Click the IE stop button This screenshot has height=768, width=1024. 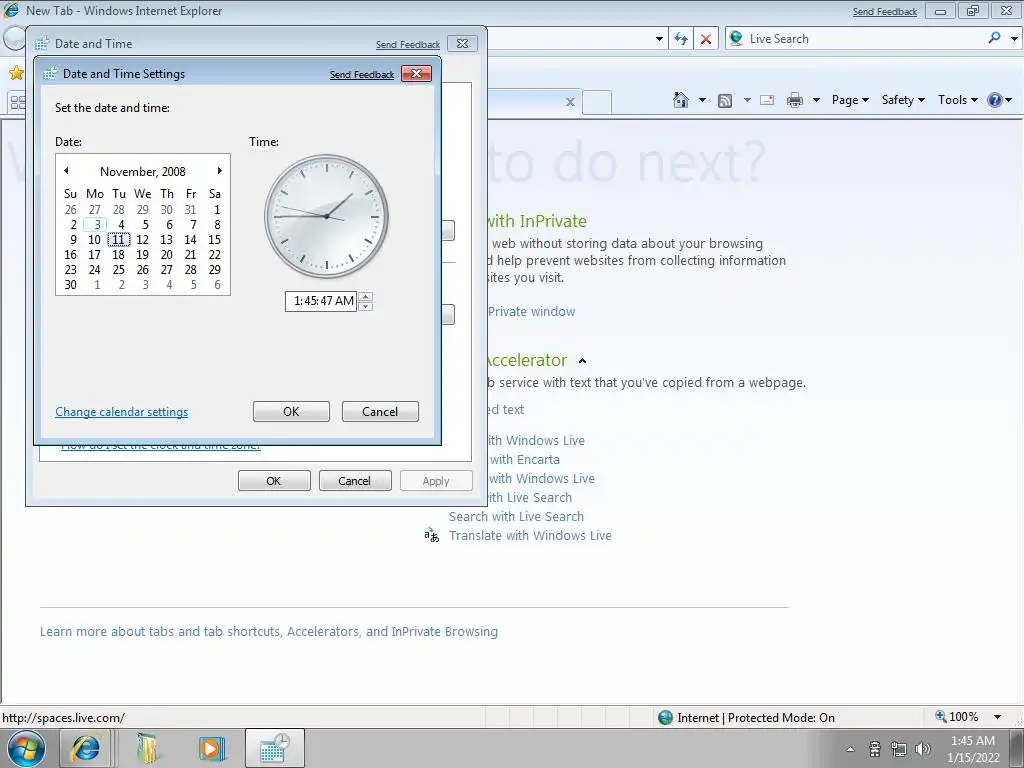coord(706,39)
